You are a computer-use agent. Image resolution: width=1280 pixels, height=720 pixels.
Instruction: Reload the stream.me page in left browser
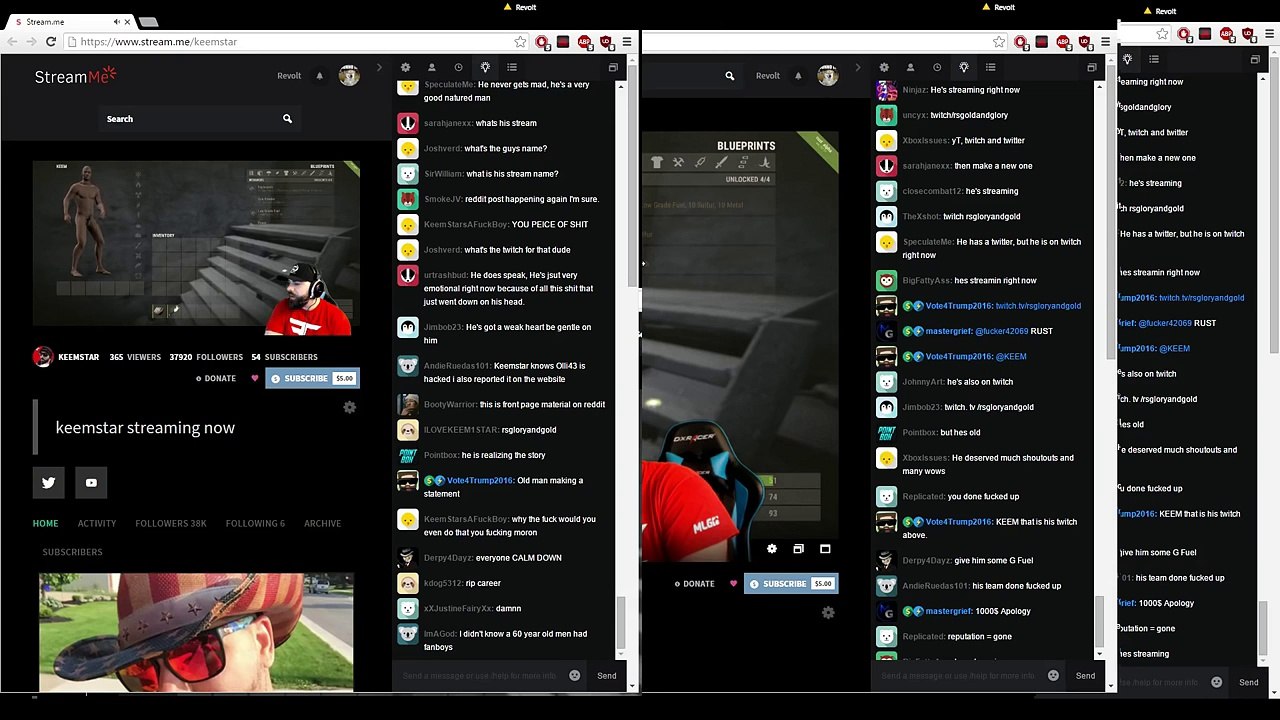(51, 42)
